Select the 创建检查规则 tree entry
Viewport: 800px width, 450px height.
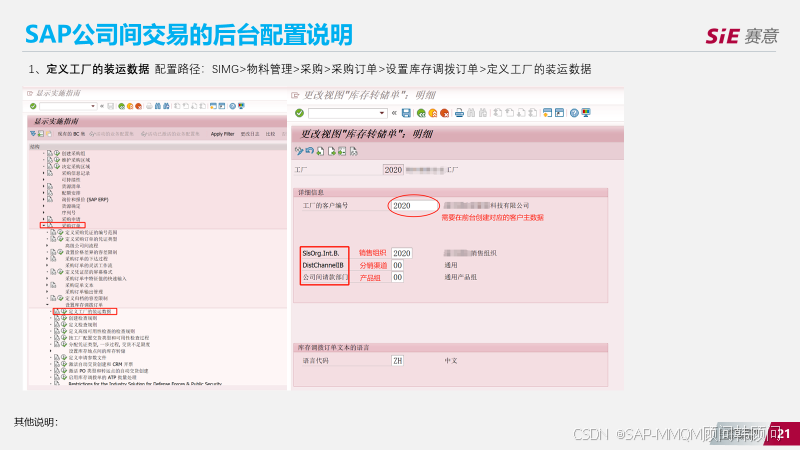[83, 318]
